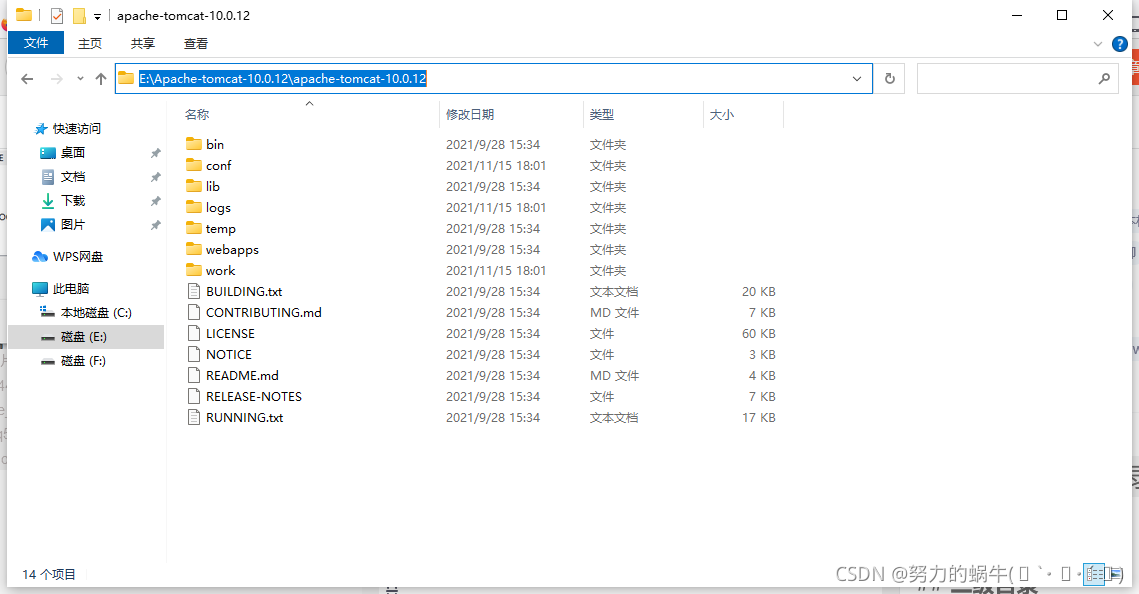Open 磁盘 (F:) drive

pyautogui.click(x=83, y=360)
